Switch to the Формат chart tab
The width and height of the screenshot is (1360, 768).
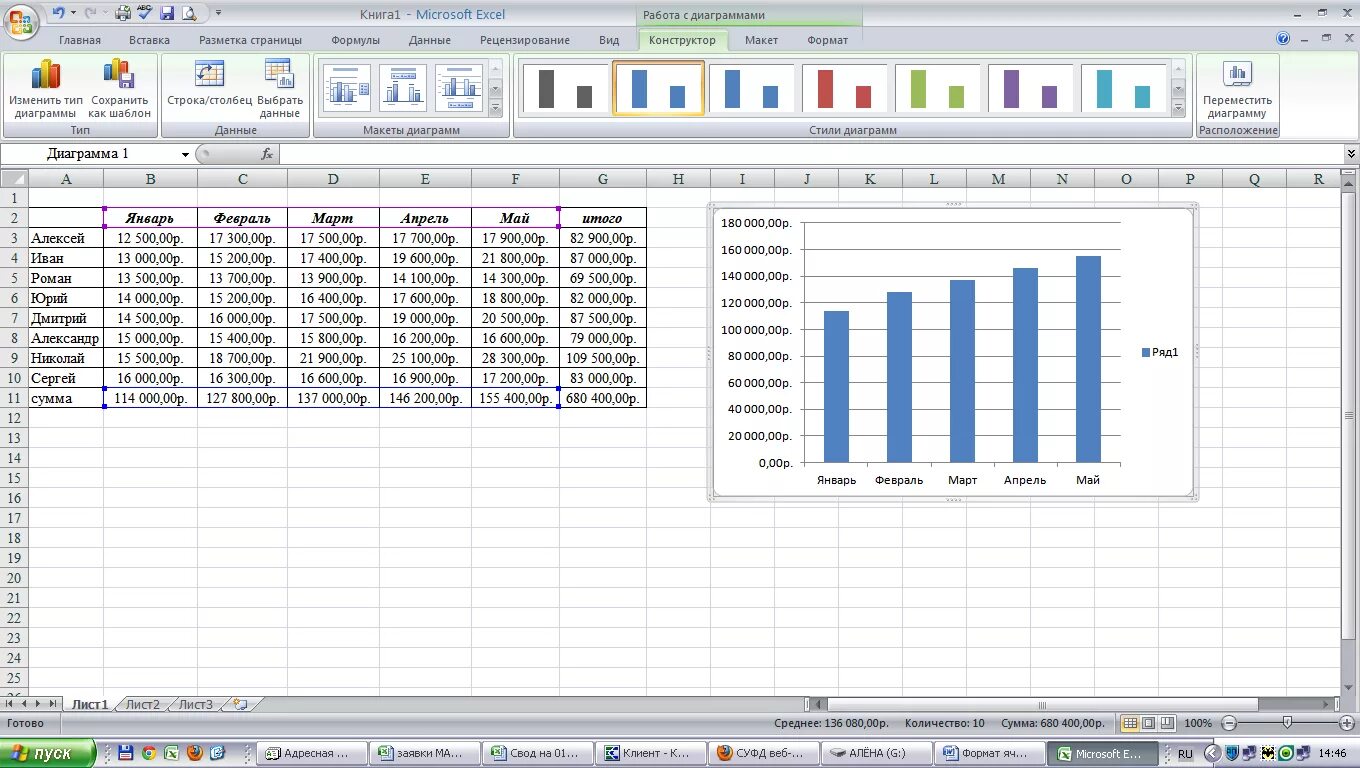point(827,40)
